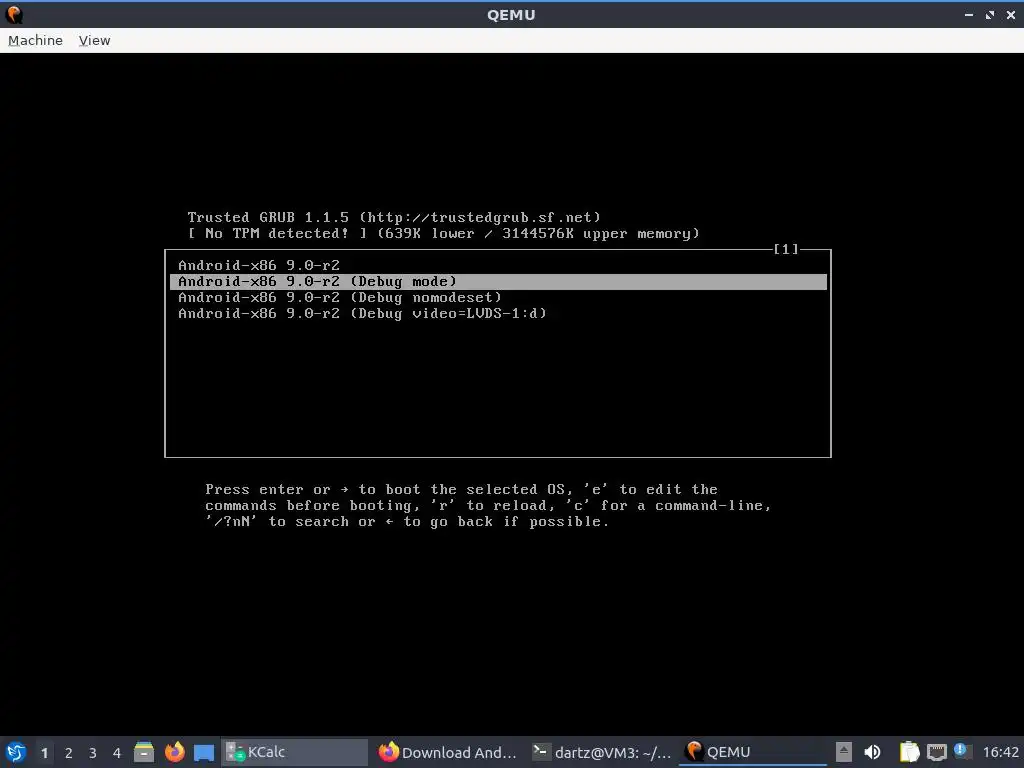Close the QEMU window
This screenshot has width=1024, height=768.
click(x=1011, y=14)
